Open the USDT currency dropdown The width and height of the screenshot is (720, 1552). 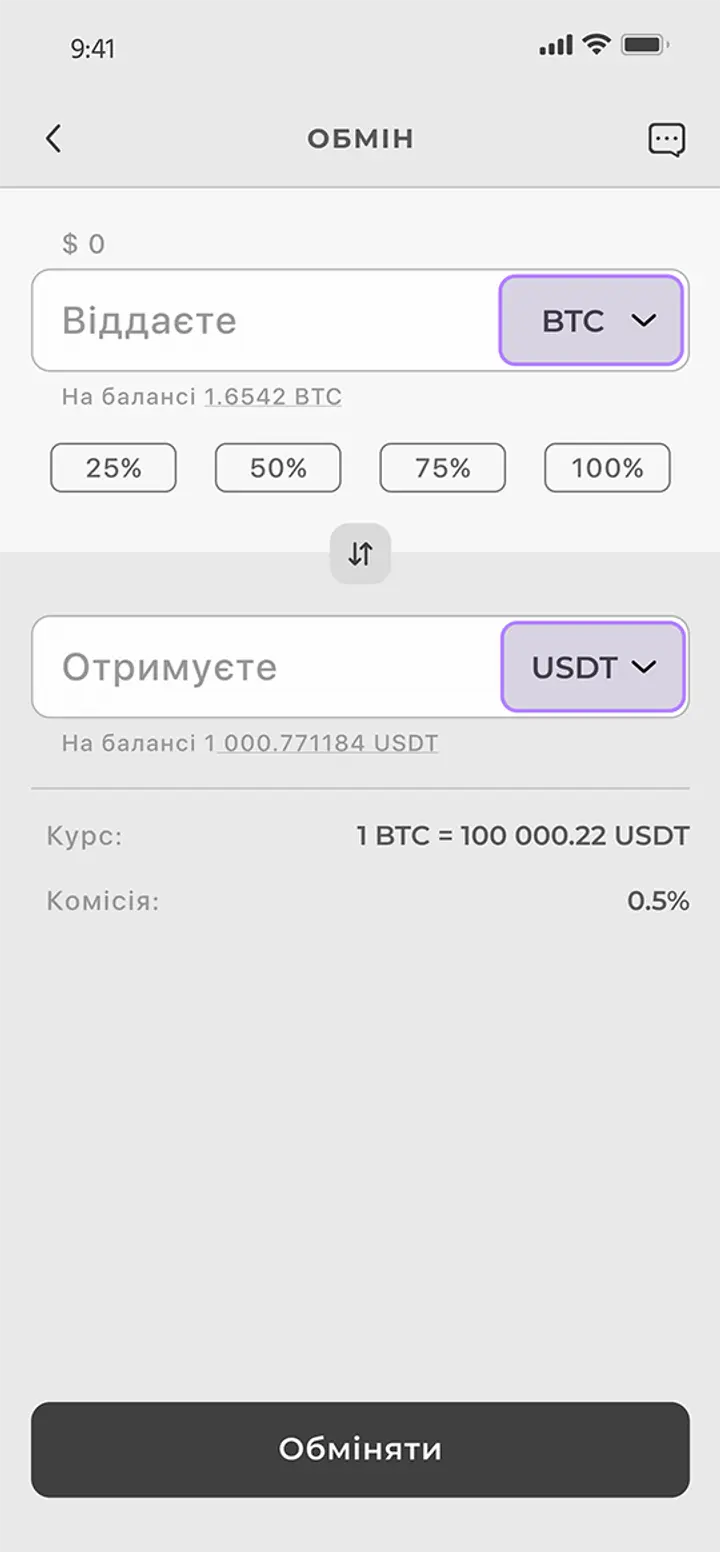[593, 667]
